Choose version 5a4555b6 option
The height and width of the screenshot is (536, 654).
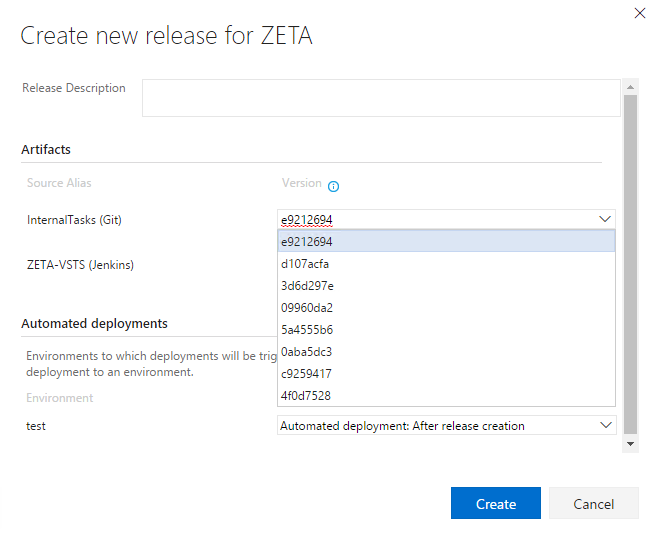445,330
